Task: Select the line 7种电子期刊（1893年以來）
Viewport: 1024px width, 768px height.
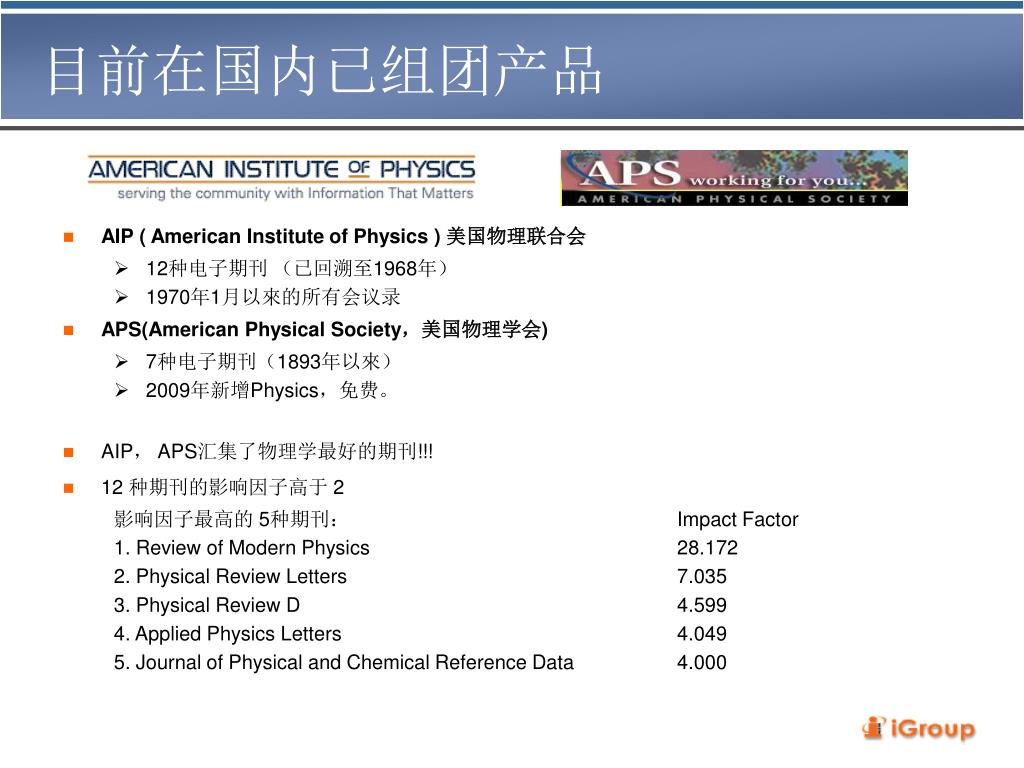Action: point(270,361)
